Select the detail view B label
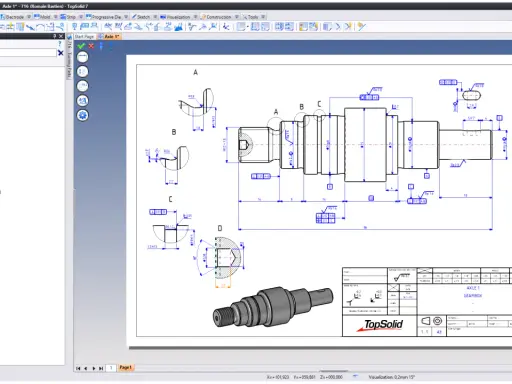The image size is (512, 384). (174, 132)
